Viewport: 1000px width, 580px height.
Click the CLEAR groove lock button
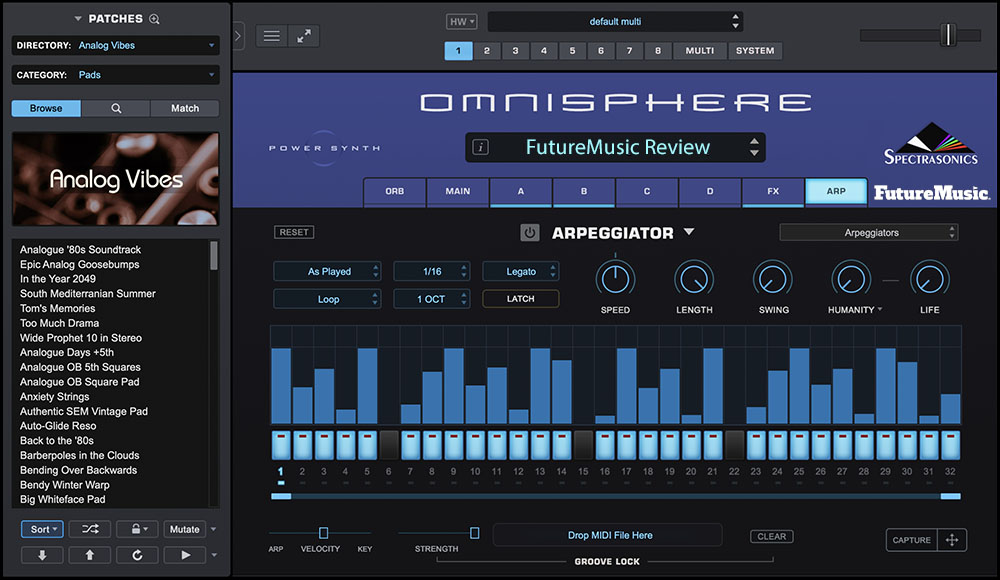[x=772, y=537]
